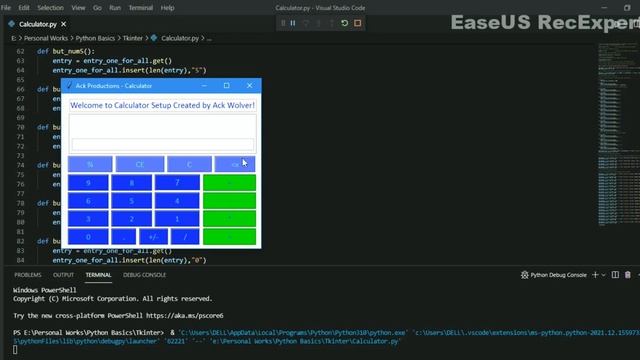Viewport: 640px width, 360px height.
Task: Click the Ack Productions window title icon
Action: pyautogui.click(x=69, y=86)
